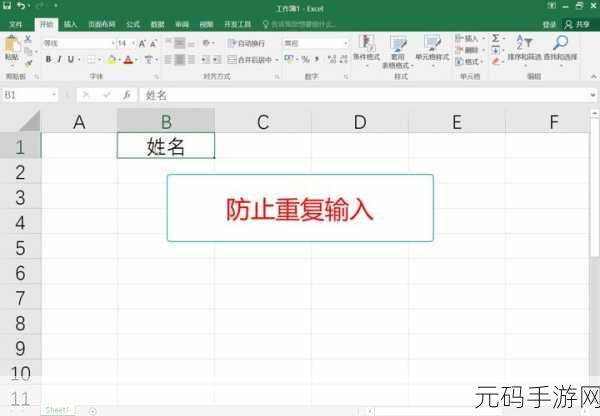This screenshot has height=416, width=600.
Task: Switch to Formulas (公式) tab
Action: pos(133,24)
